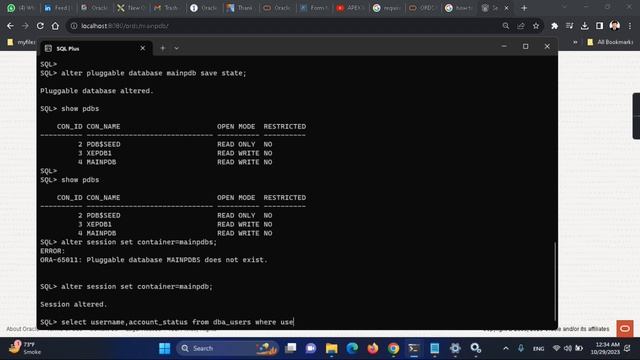Open the network Wi-Fi tray icon
640x360 pixels.
[556, 348]
